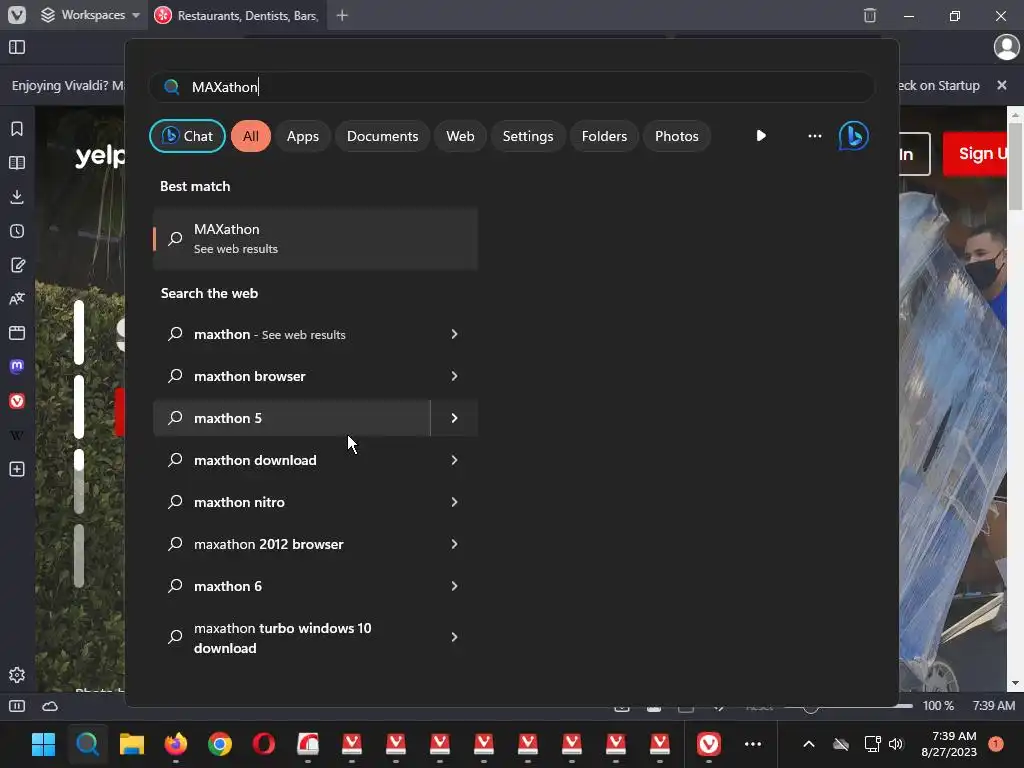This screenshot has width=1024, height=768.
Task: Click the profile avatar icon
Action: click(x=1006, y=47)
